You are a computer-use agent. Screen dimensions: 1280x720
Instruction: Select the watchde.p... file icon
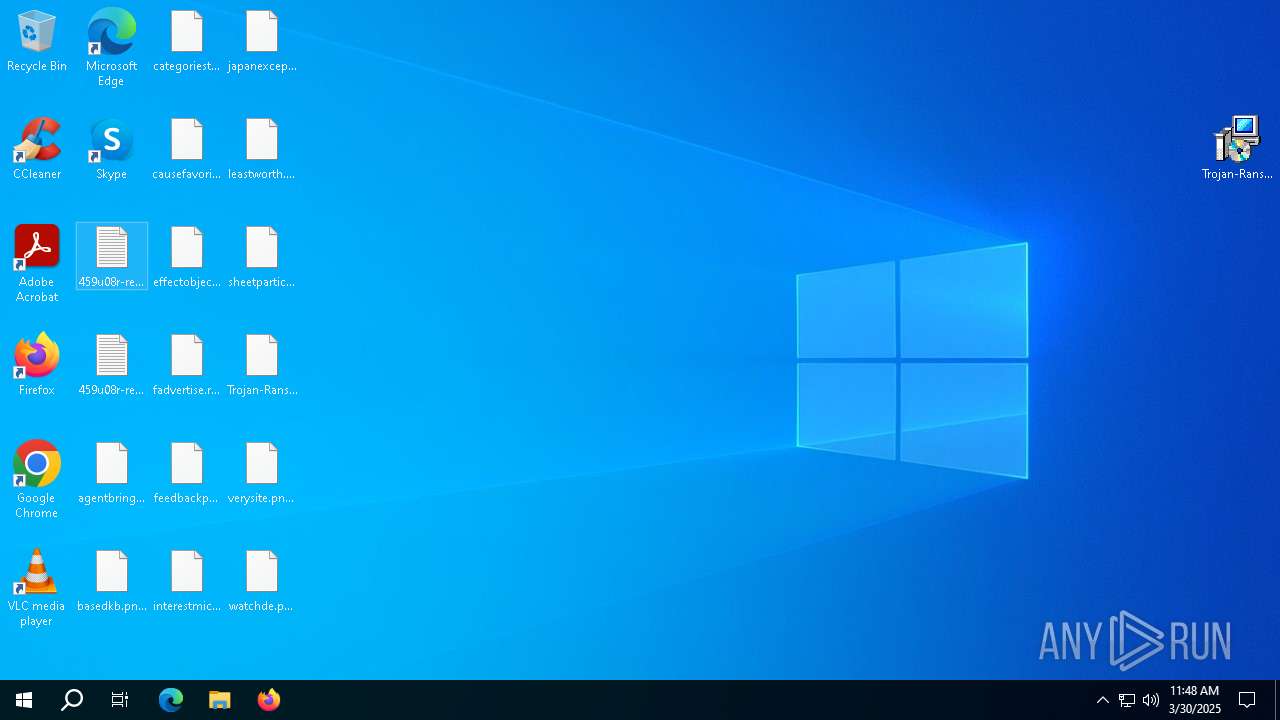262,582
